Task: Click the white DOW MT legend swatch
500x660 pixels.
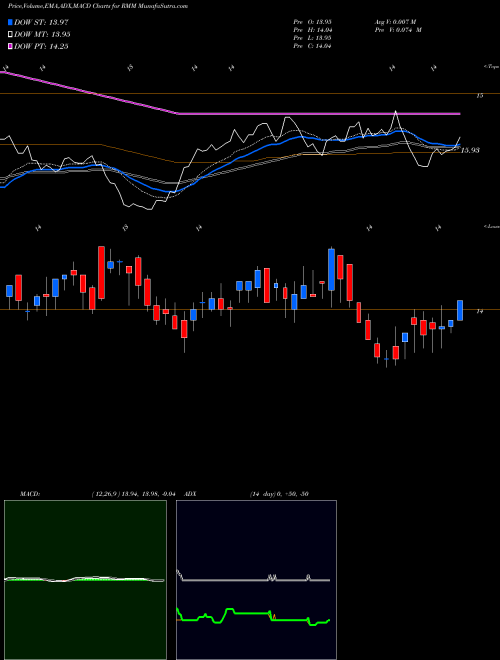Action: tap(11, 35)
